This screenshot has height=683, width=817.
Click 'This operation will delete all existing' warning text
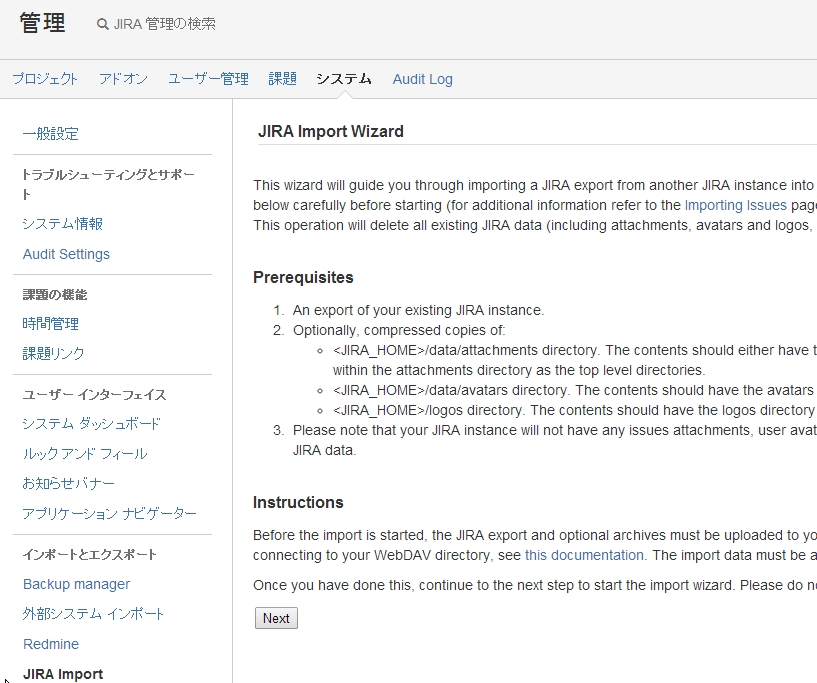coord(535,226)
